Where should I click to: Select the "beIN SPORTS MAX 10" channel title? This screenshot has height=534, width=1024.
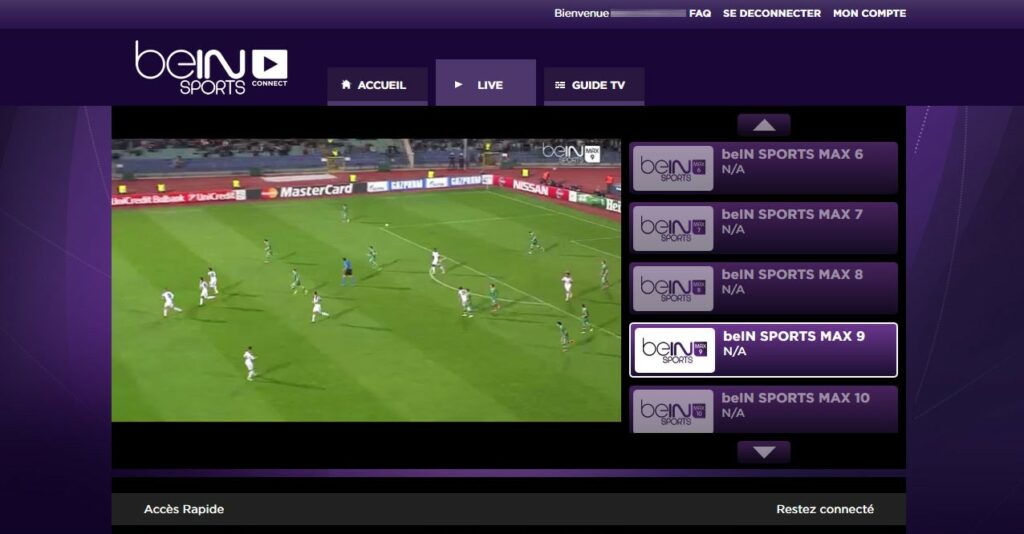(x=795, y=398)
